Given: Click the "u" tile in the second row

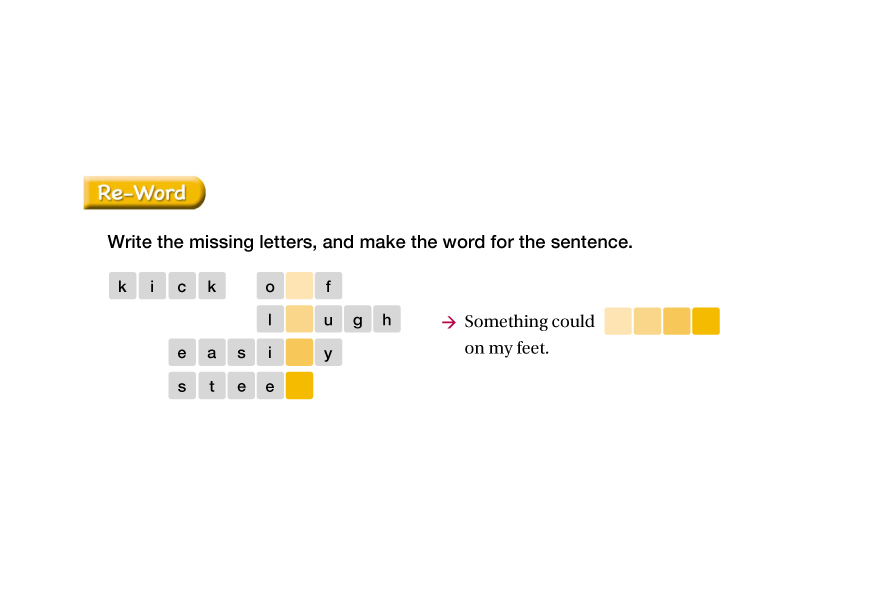Looking at the screenshot, I should (328, 319).
